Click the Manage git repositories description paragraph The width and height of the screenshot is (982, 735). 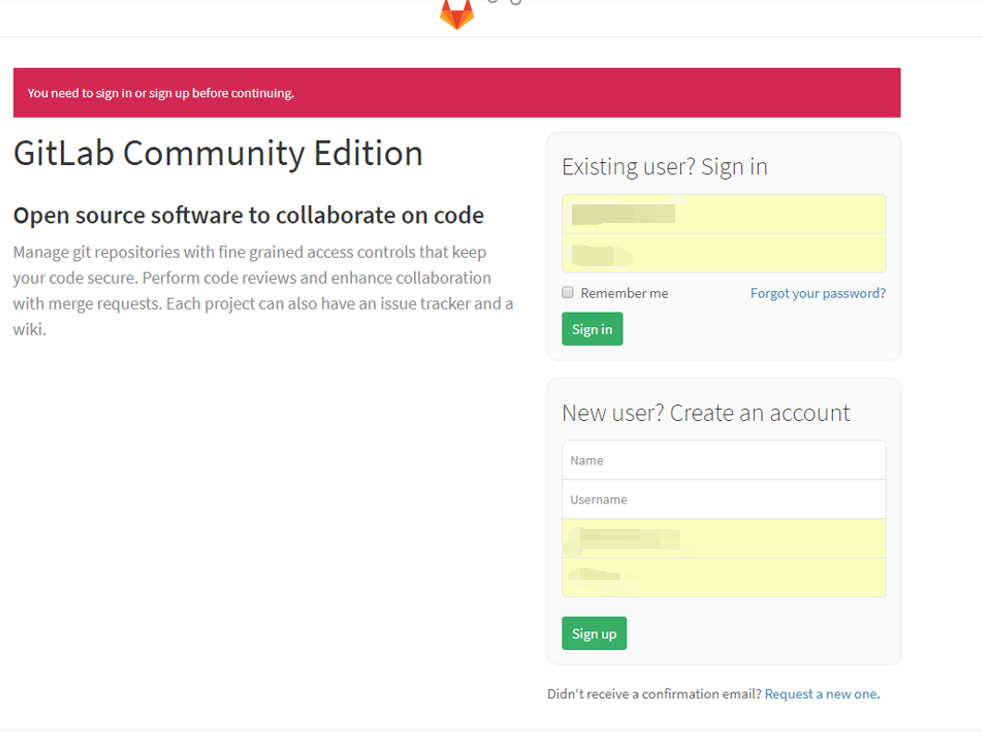[x=263, y=290]
